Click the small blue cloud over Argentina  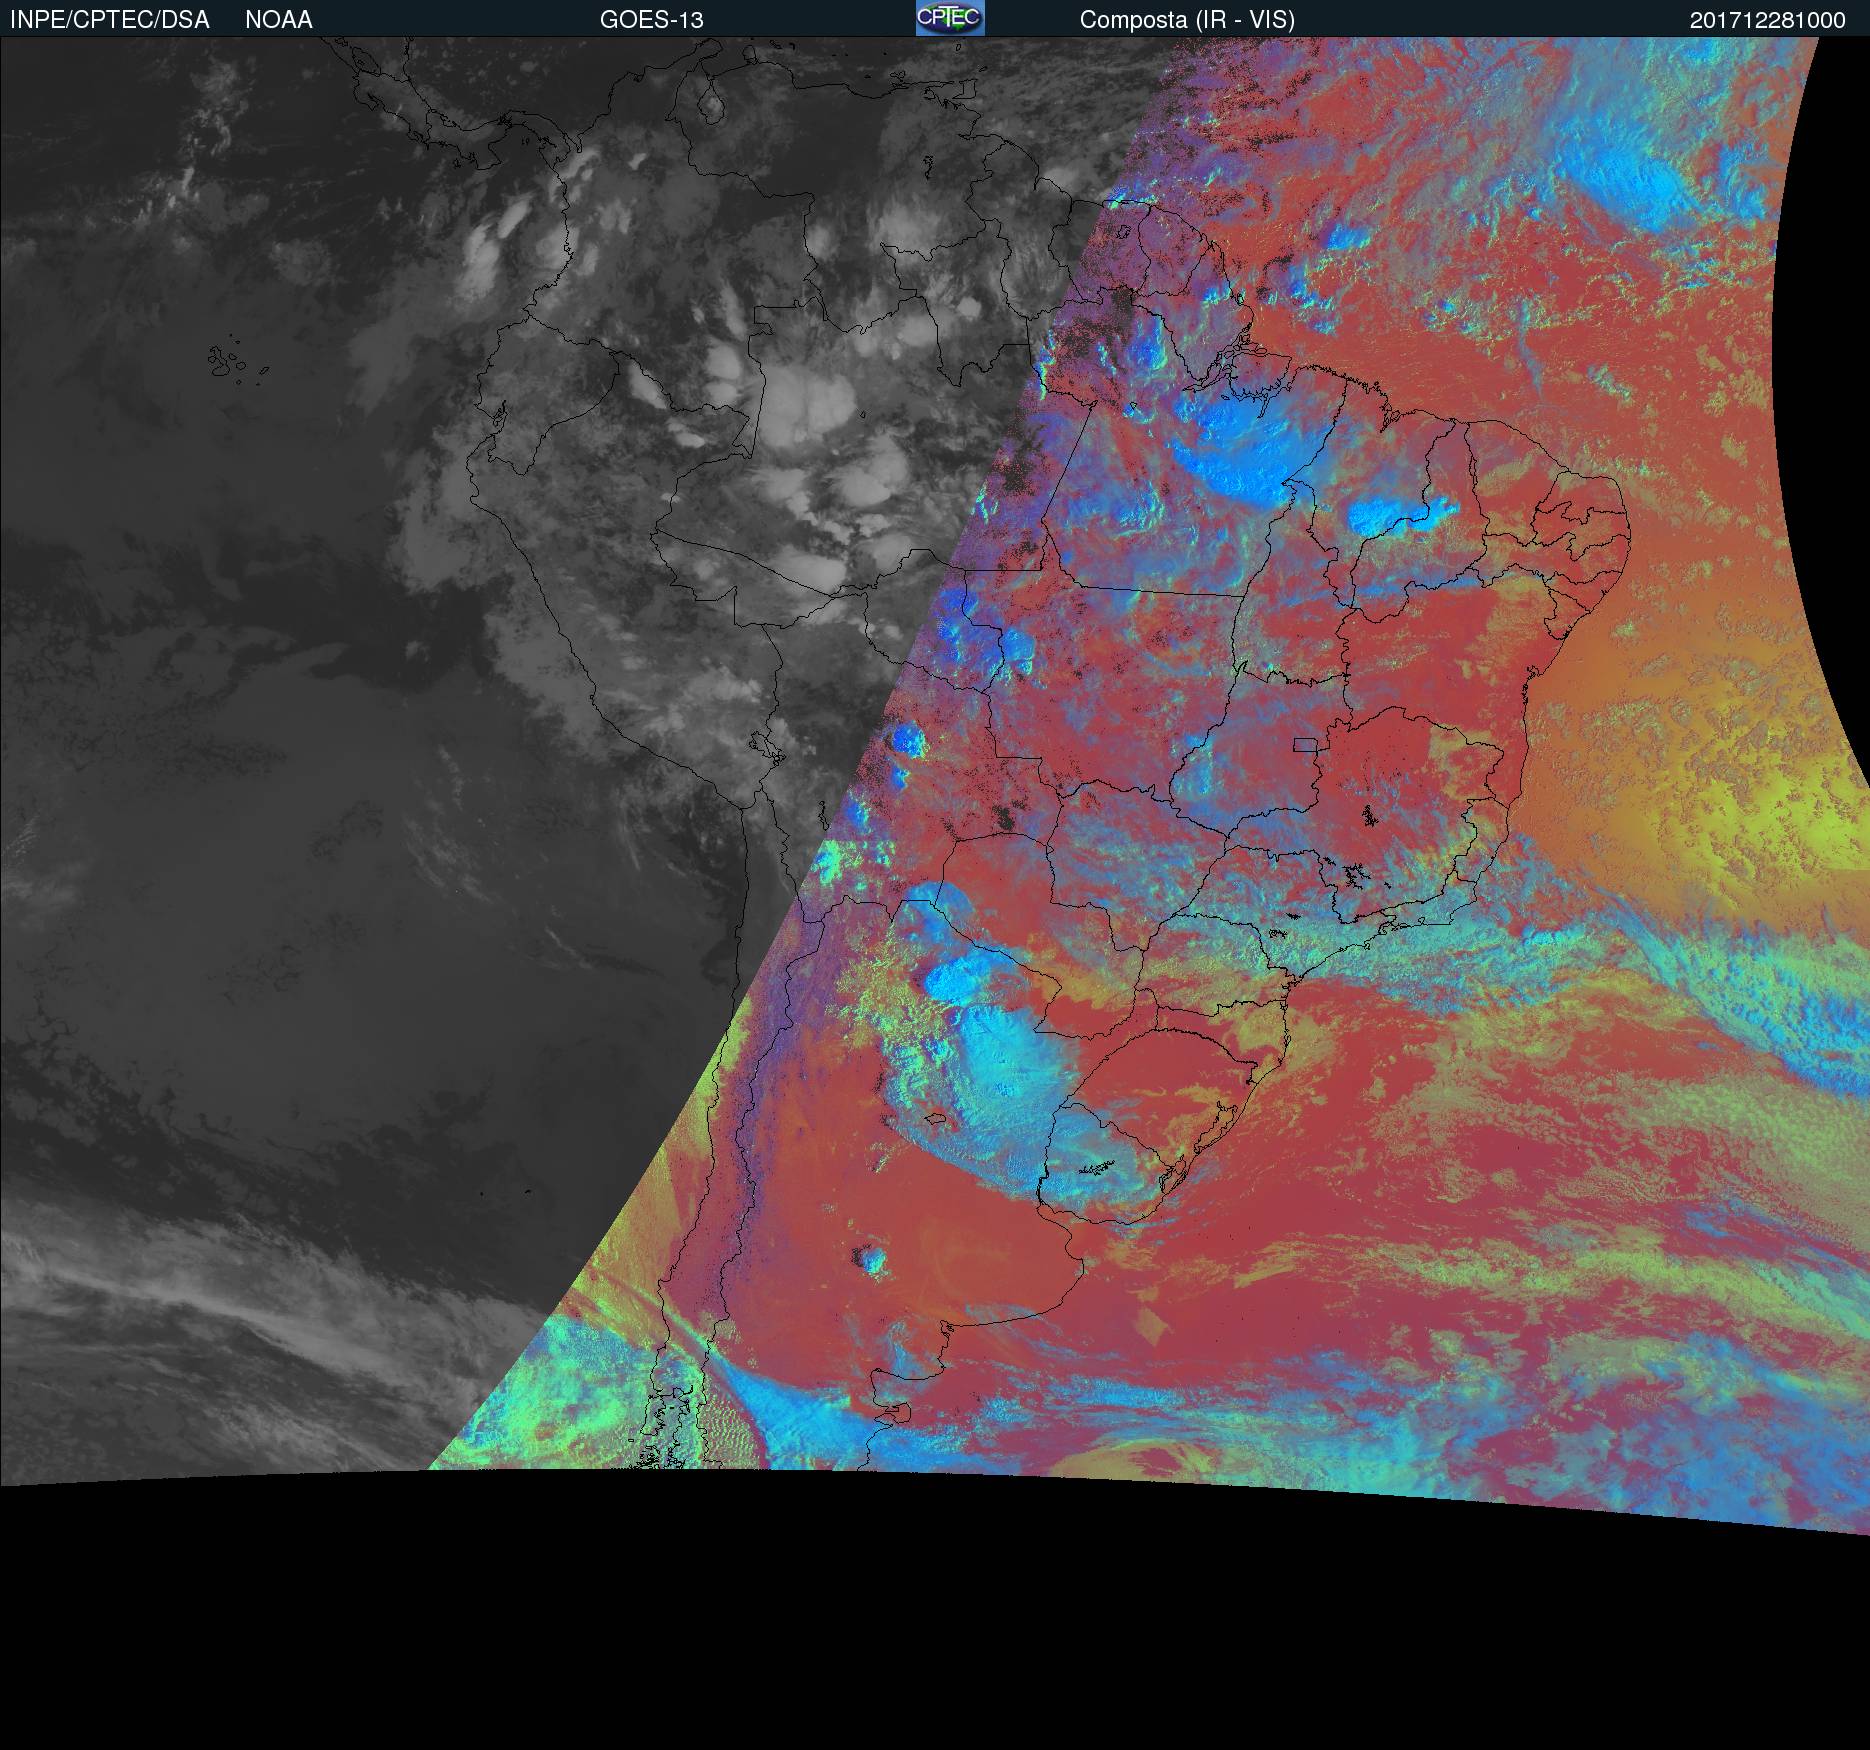tap(872, 1258)
